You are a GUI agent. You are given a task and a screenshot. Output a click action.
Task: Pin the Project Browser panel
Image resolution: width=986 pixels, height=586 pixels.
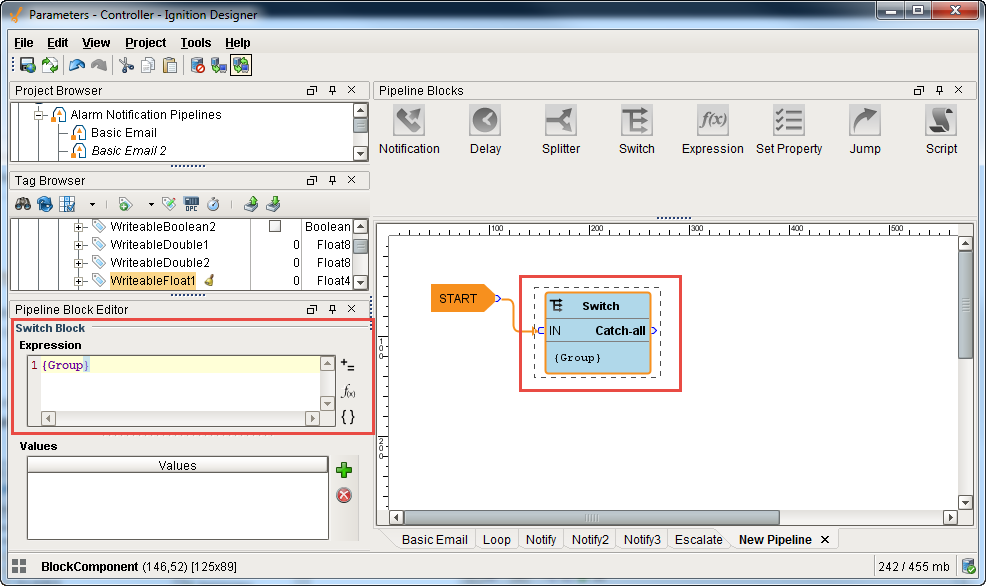tap(331, 90)
